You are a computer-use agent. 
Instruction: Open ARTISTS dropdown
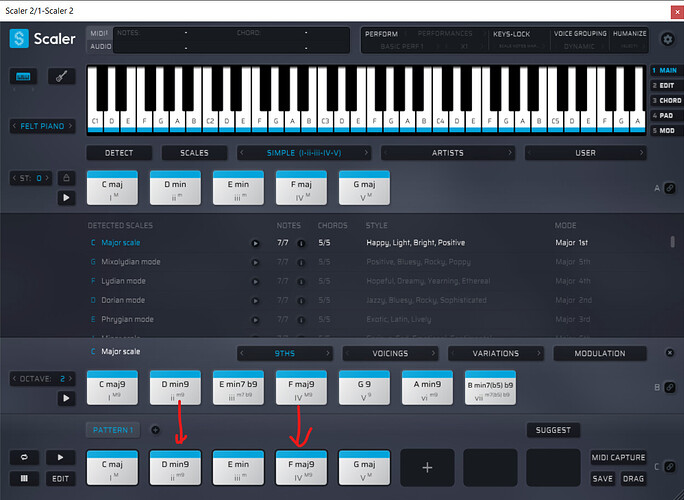click(448, 153)
